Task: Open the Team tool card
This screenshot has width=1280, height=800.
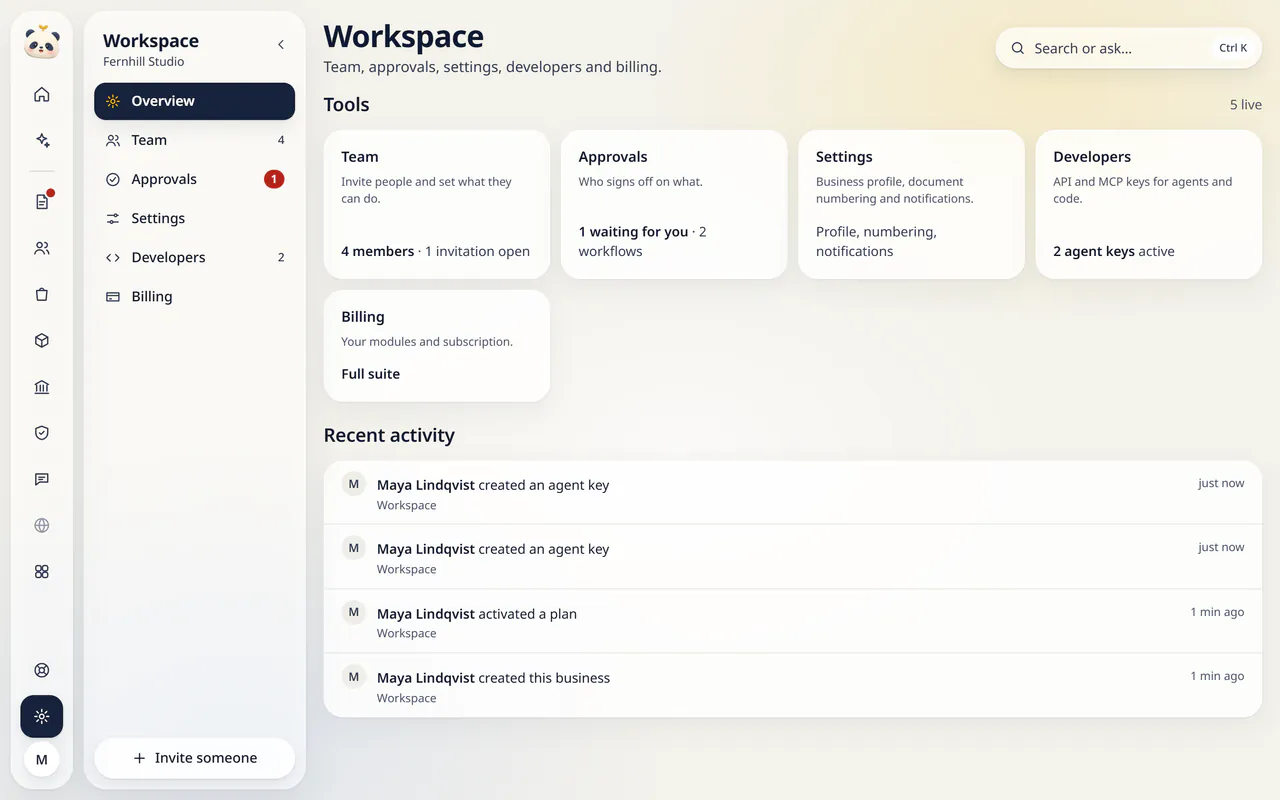Action: click(437, 204)
